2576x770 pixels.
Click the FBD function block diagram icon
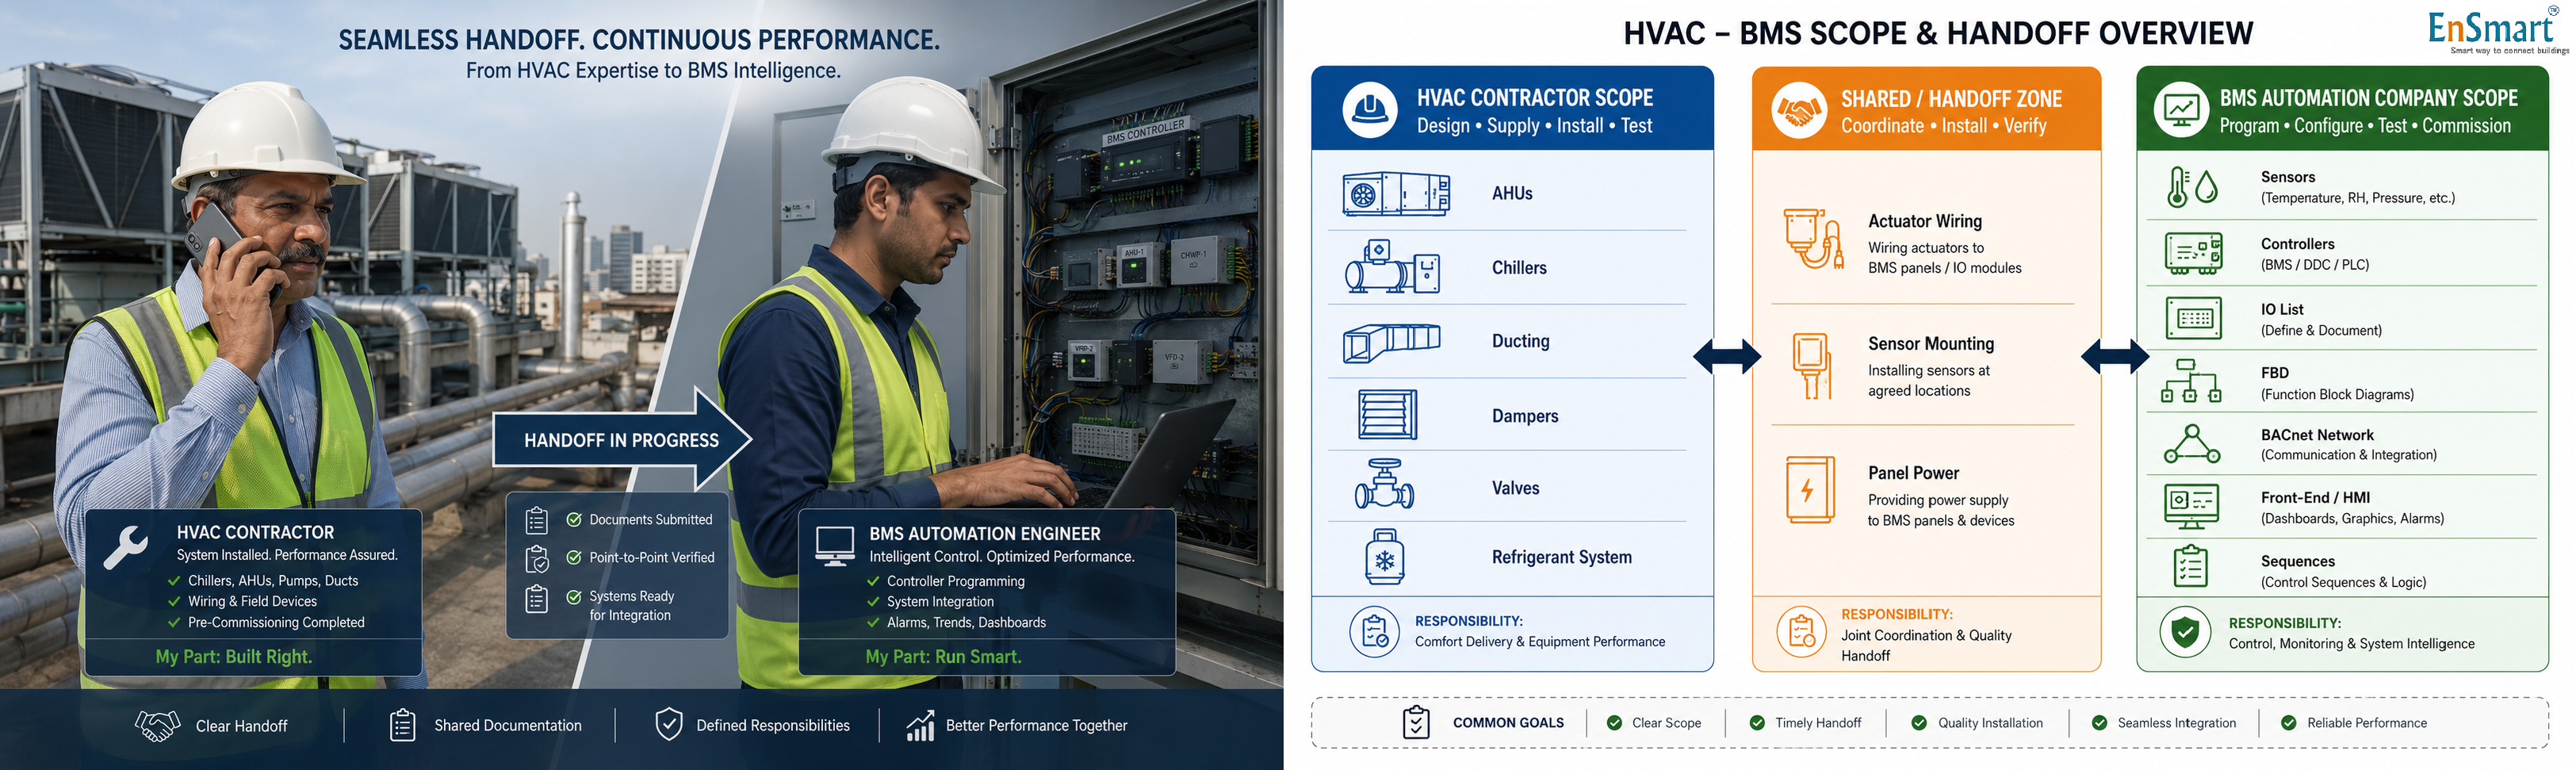pos(2191,381)
